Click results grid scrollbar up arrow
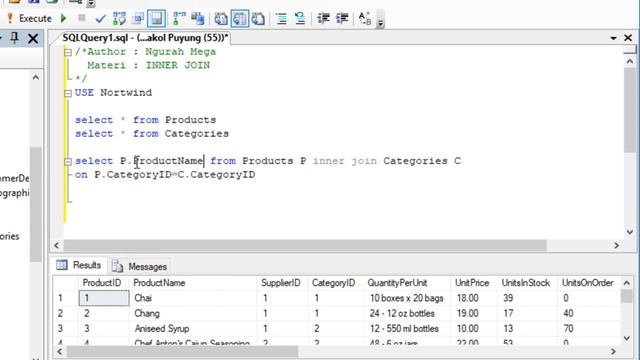 click(x=627, y=283)
